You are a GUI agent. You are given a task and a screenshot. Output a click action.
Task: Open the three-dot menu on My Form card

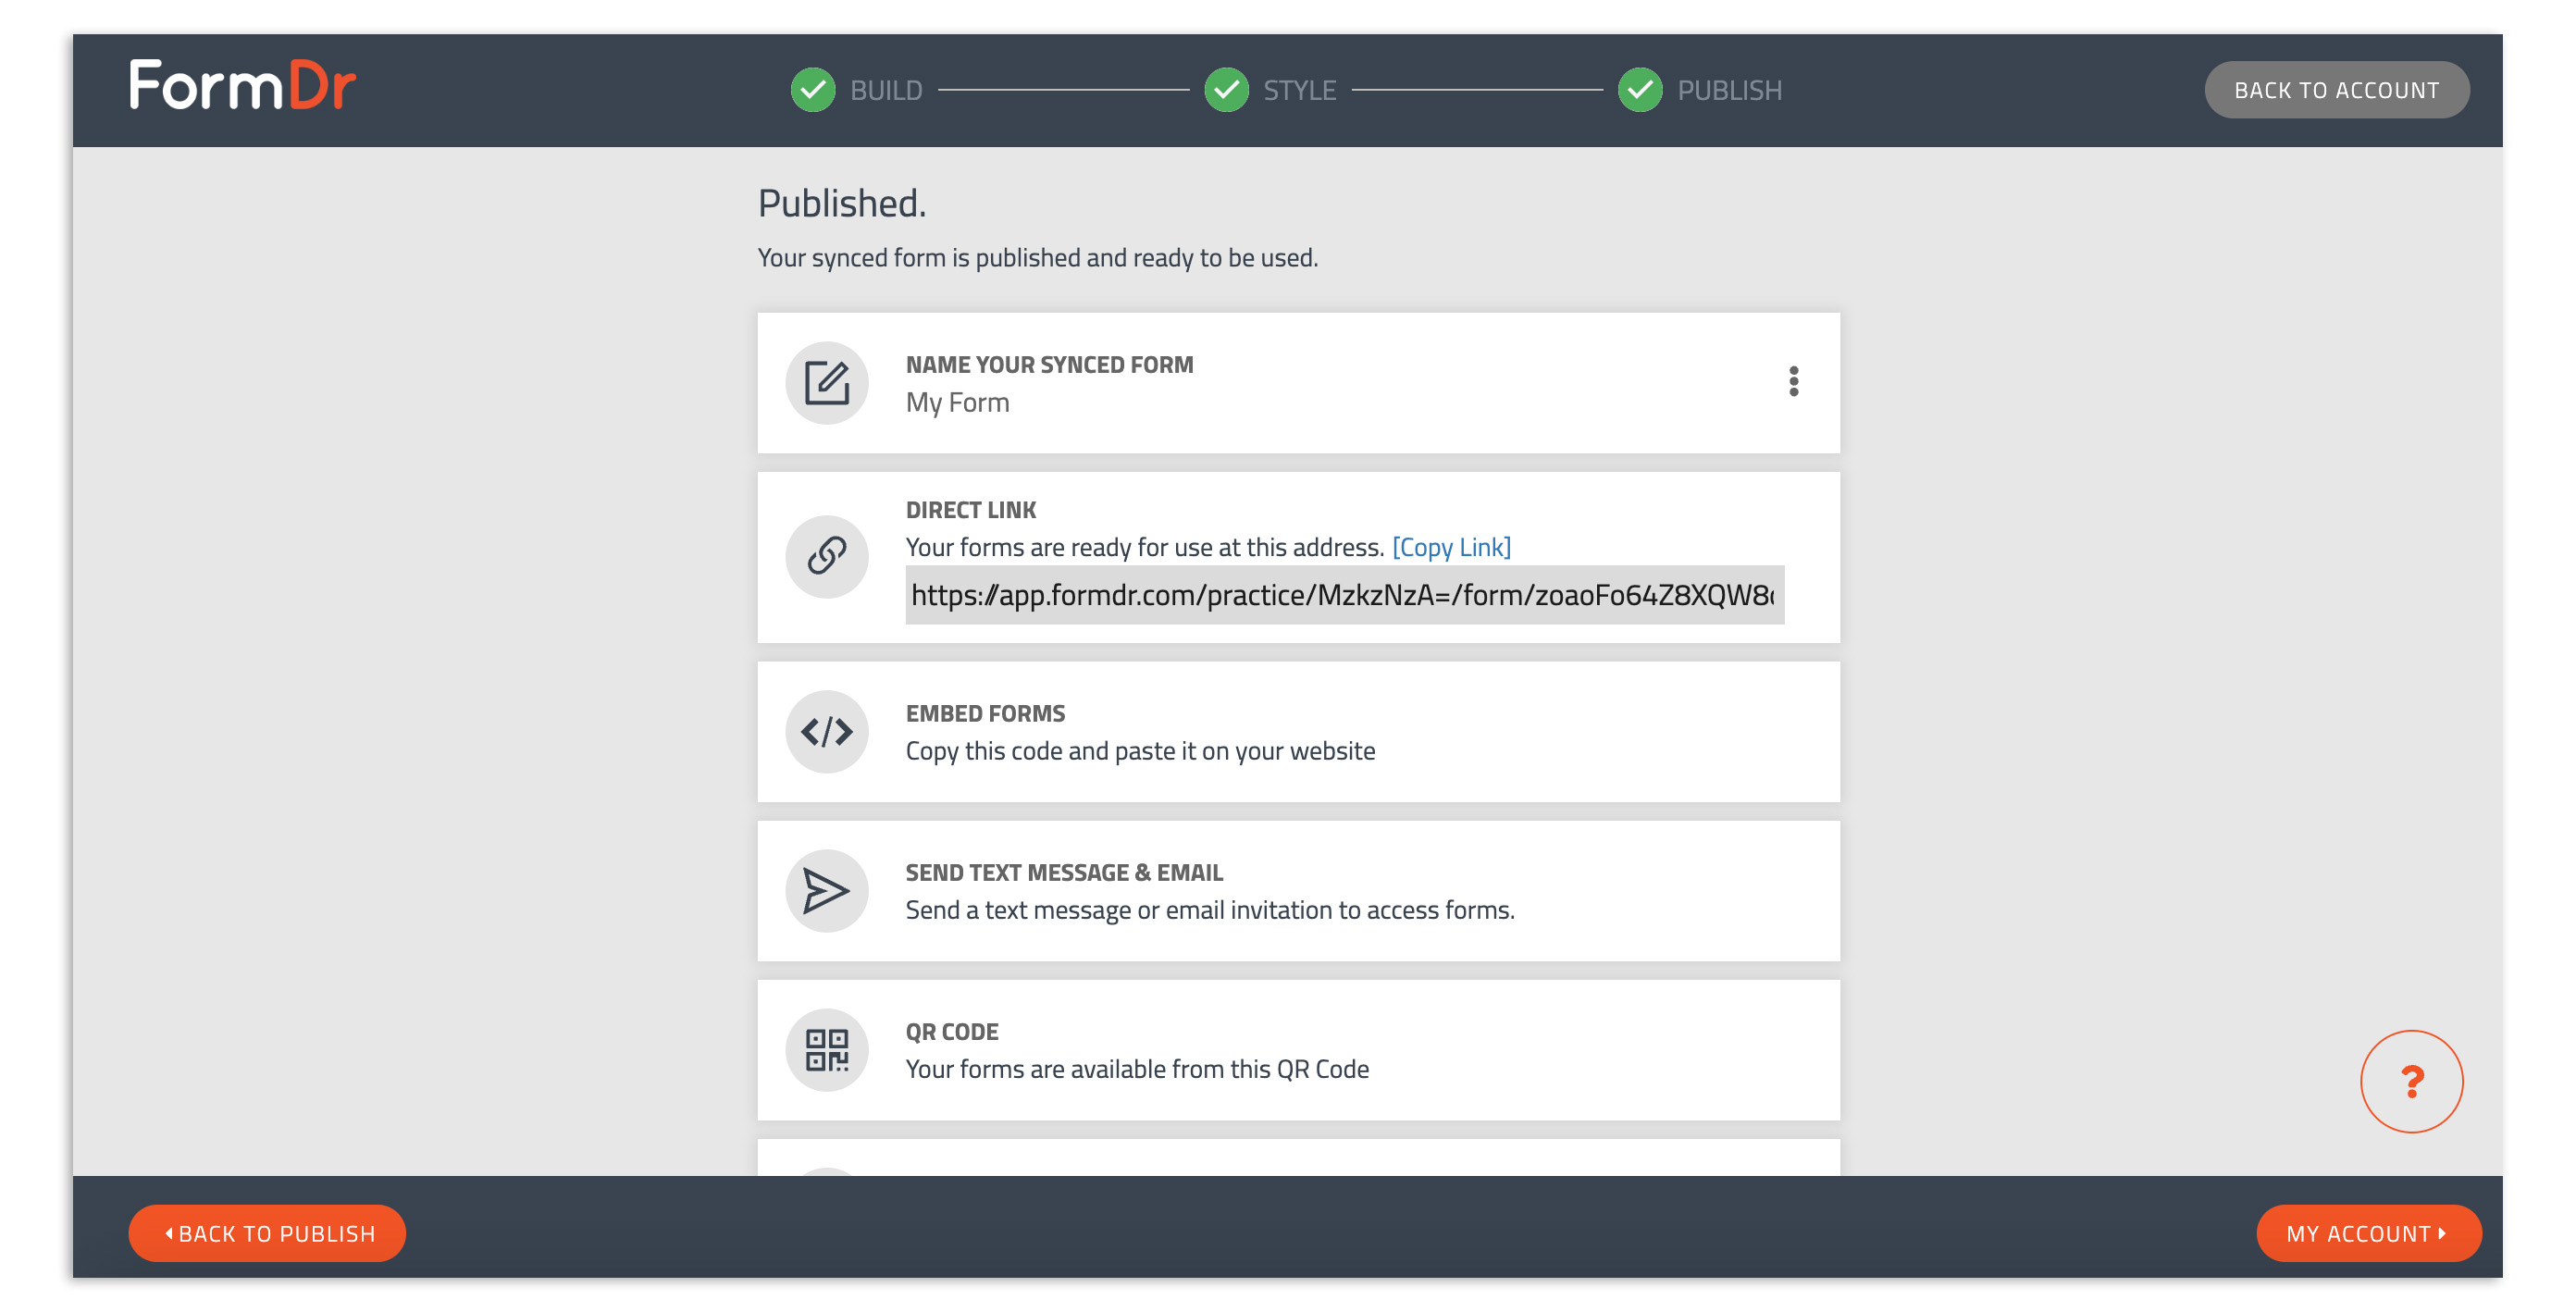[1794, 382]
